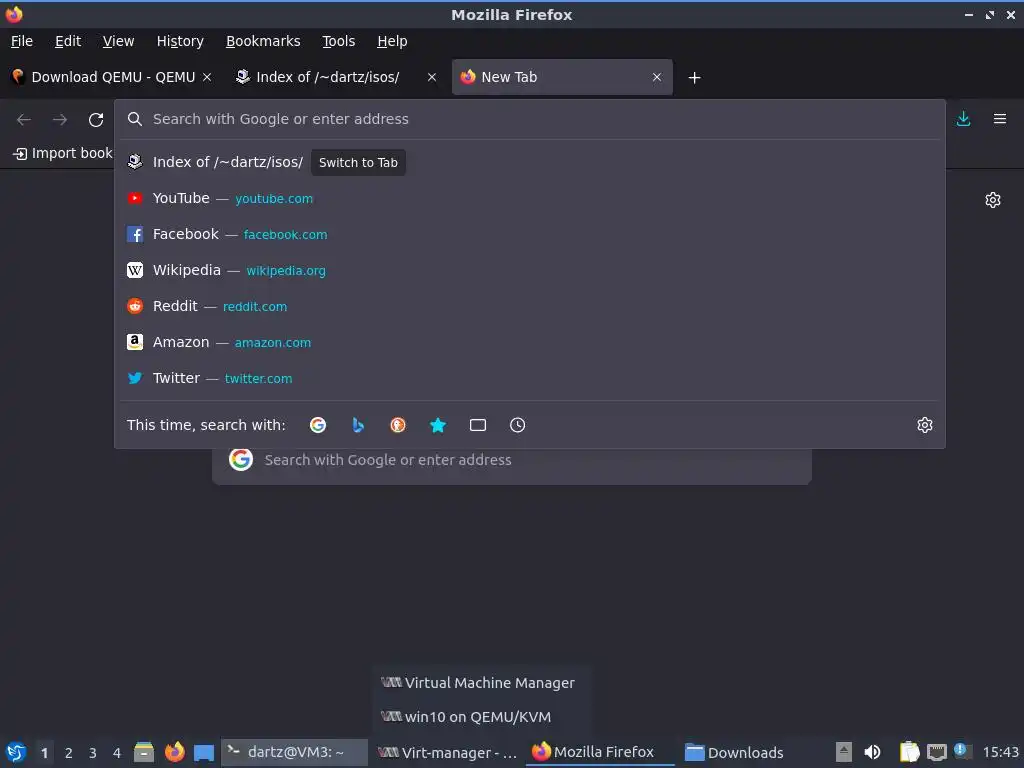Search history with the clock icon

coord(517,425)
